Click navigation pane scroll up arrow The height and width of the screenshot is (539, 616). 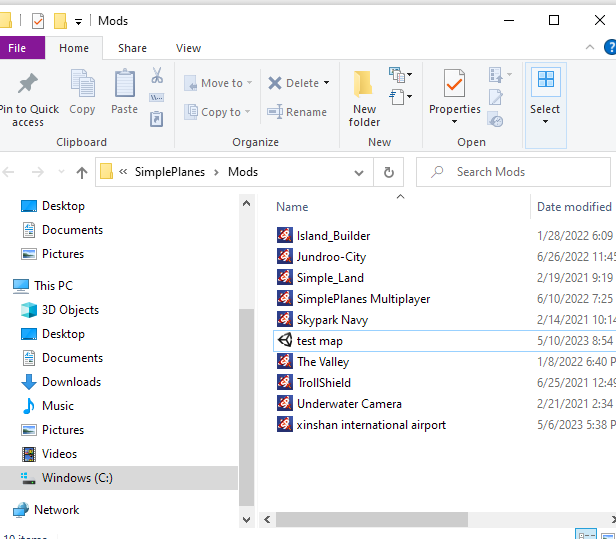[246, 204]
